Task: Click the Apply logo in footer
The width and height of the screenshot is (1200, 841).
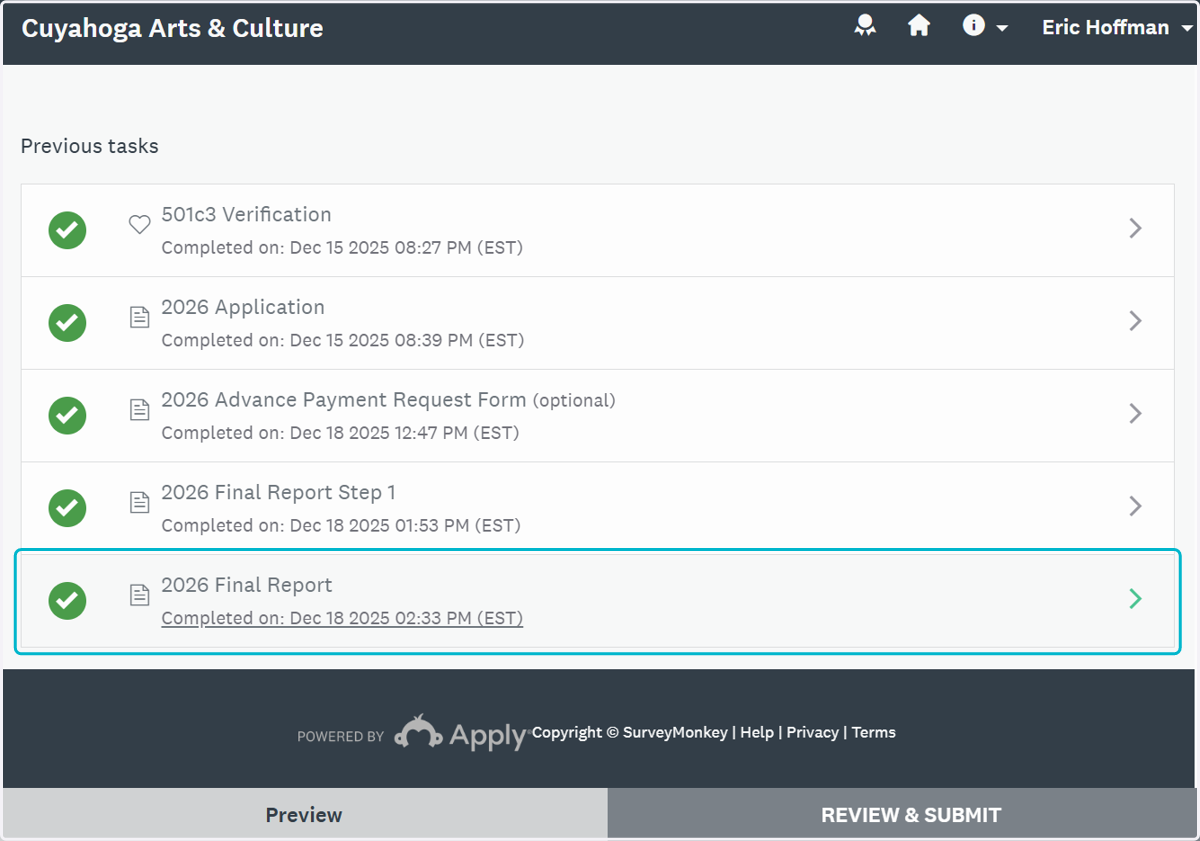Action: (x=461, y=733)
